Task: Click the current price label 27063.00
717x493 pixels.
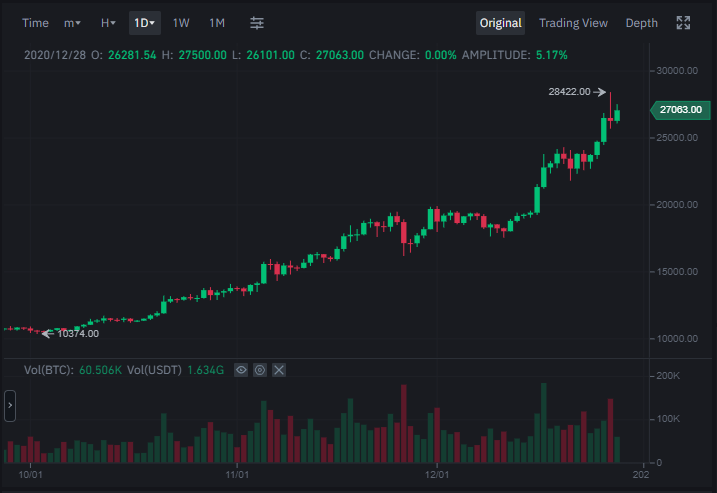Action: pos(680,110)
